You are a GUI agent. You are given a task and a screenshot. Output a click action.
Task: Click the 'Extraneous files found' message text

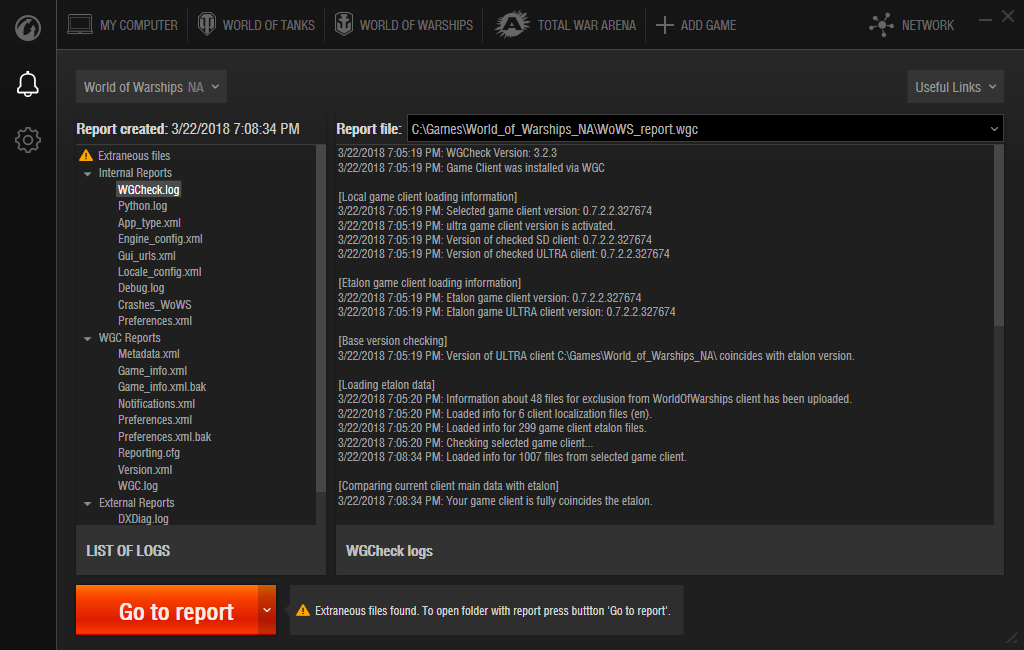coord(492,611)
